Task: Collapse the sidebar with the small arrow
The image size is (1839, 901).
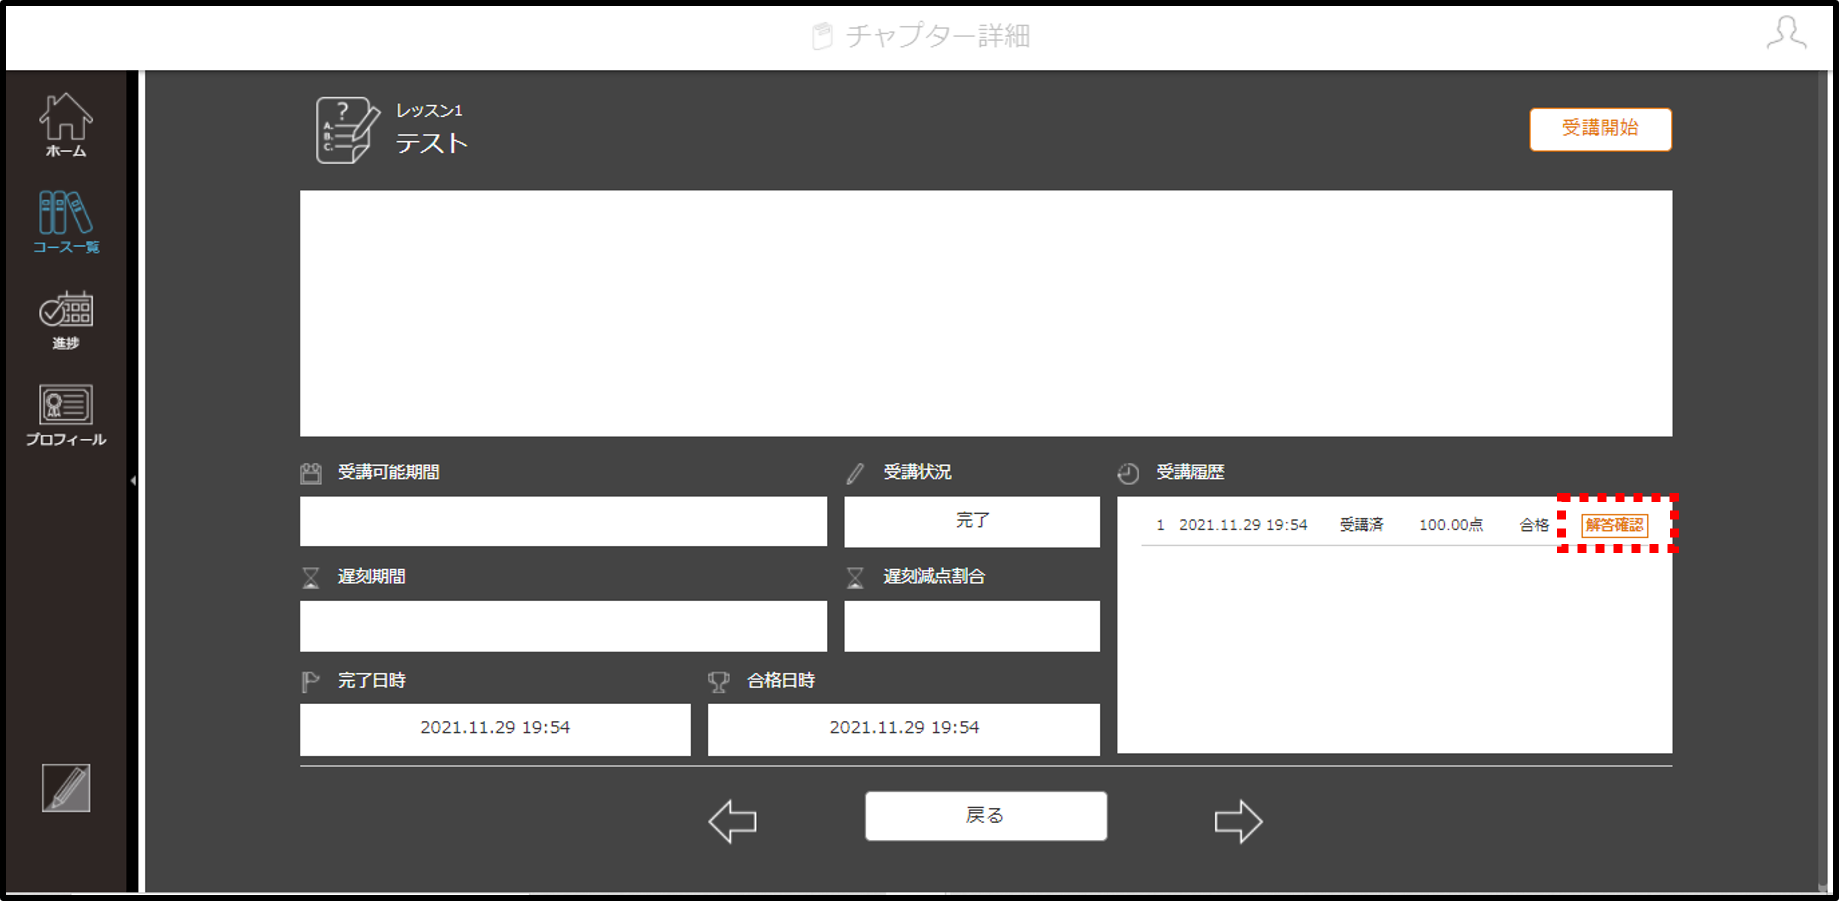Action: [133, 481]
